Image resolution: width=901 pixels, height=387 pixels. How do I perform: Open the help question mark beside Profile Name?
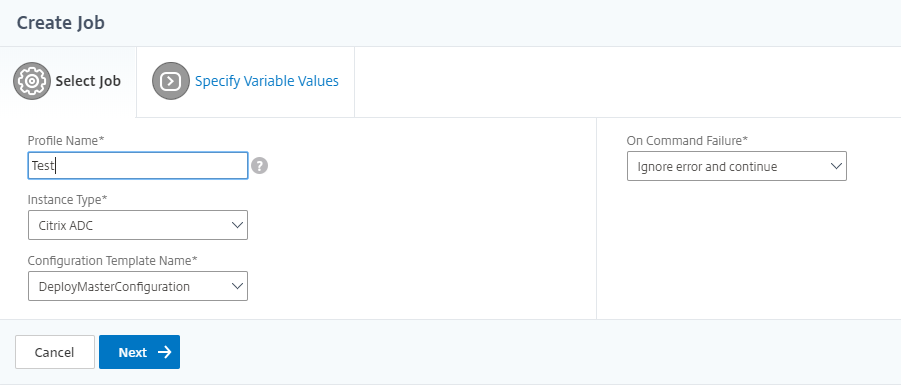260,166
